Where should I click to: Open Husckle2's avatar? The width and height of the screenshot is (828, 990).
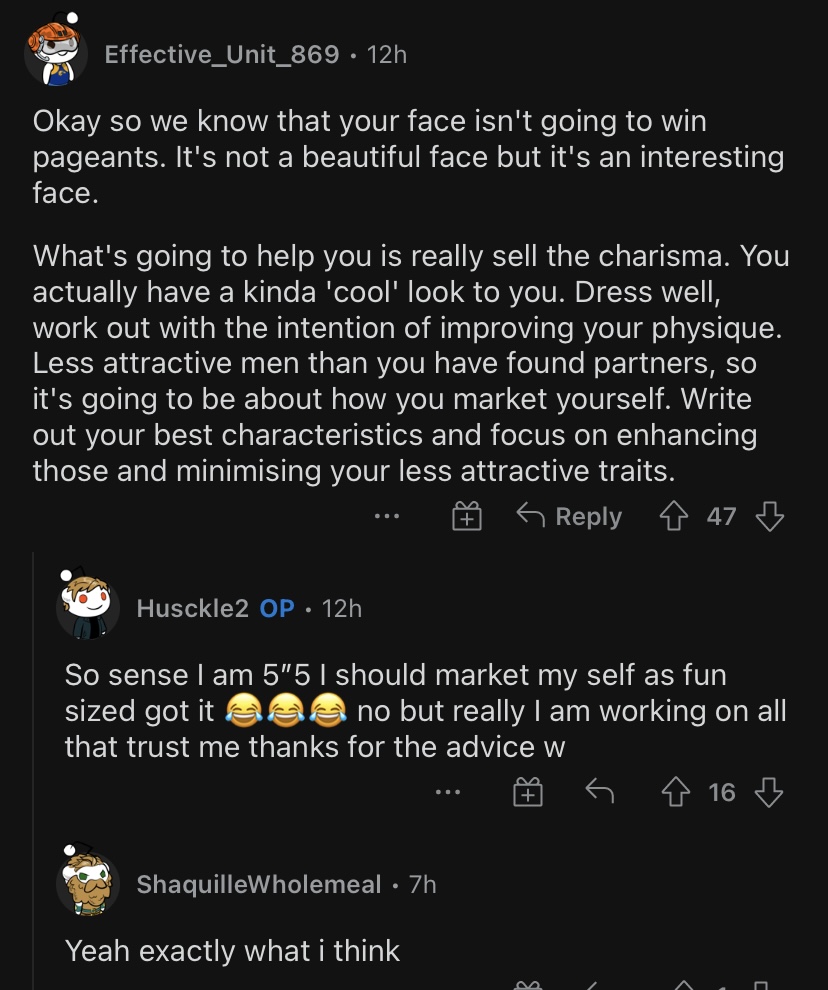87,605
